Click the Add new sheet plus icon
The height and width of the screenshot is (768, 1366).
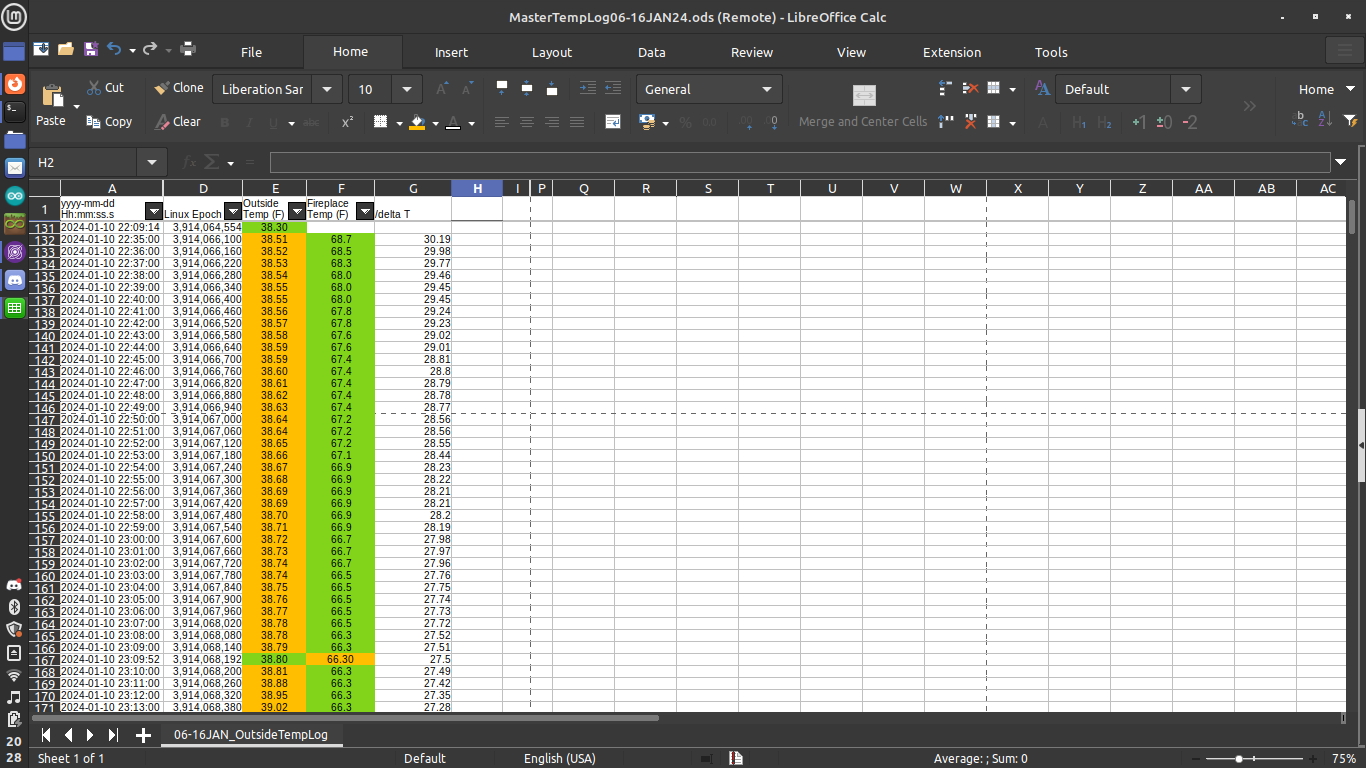pyautogui.click(x=143, y=735)
